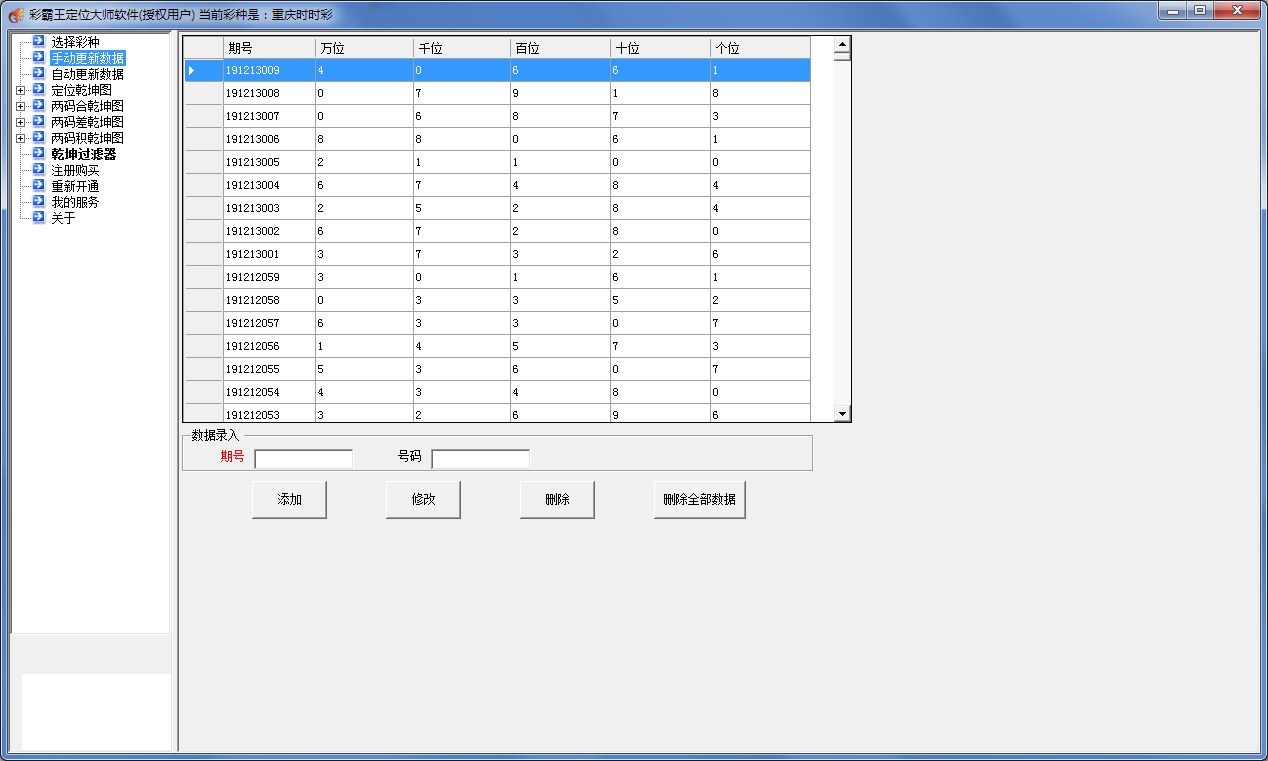Focus the 号码 input field

(x=480, y=459)
